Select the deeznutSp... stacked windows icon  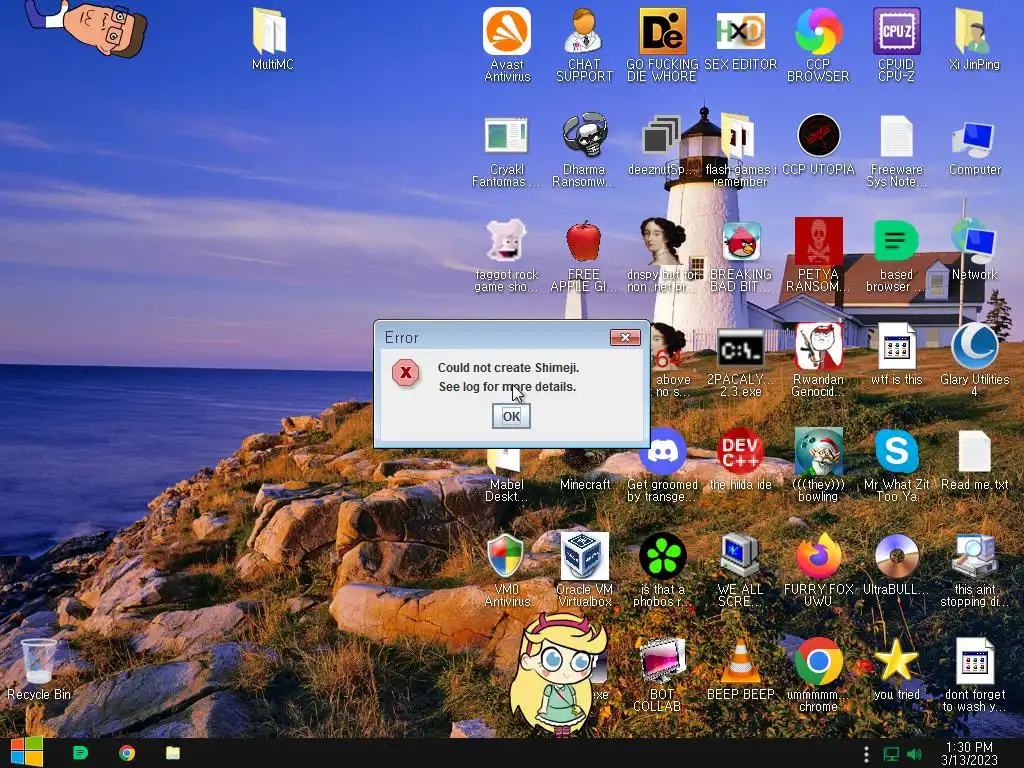coord(661,136)
